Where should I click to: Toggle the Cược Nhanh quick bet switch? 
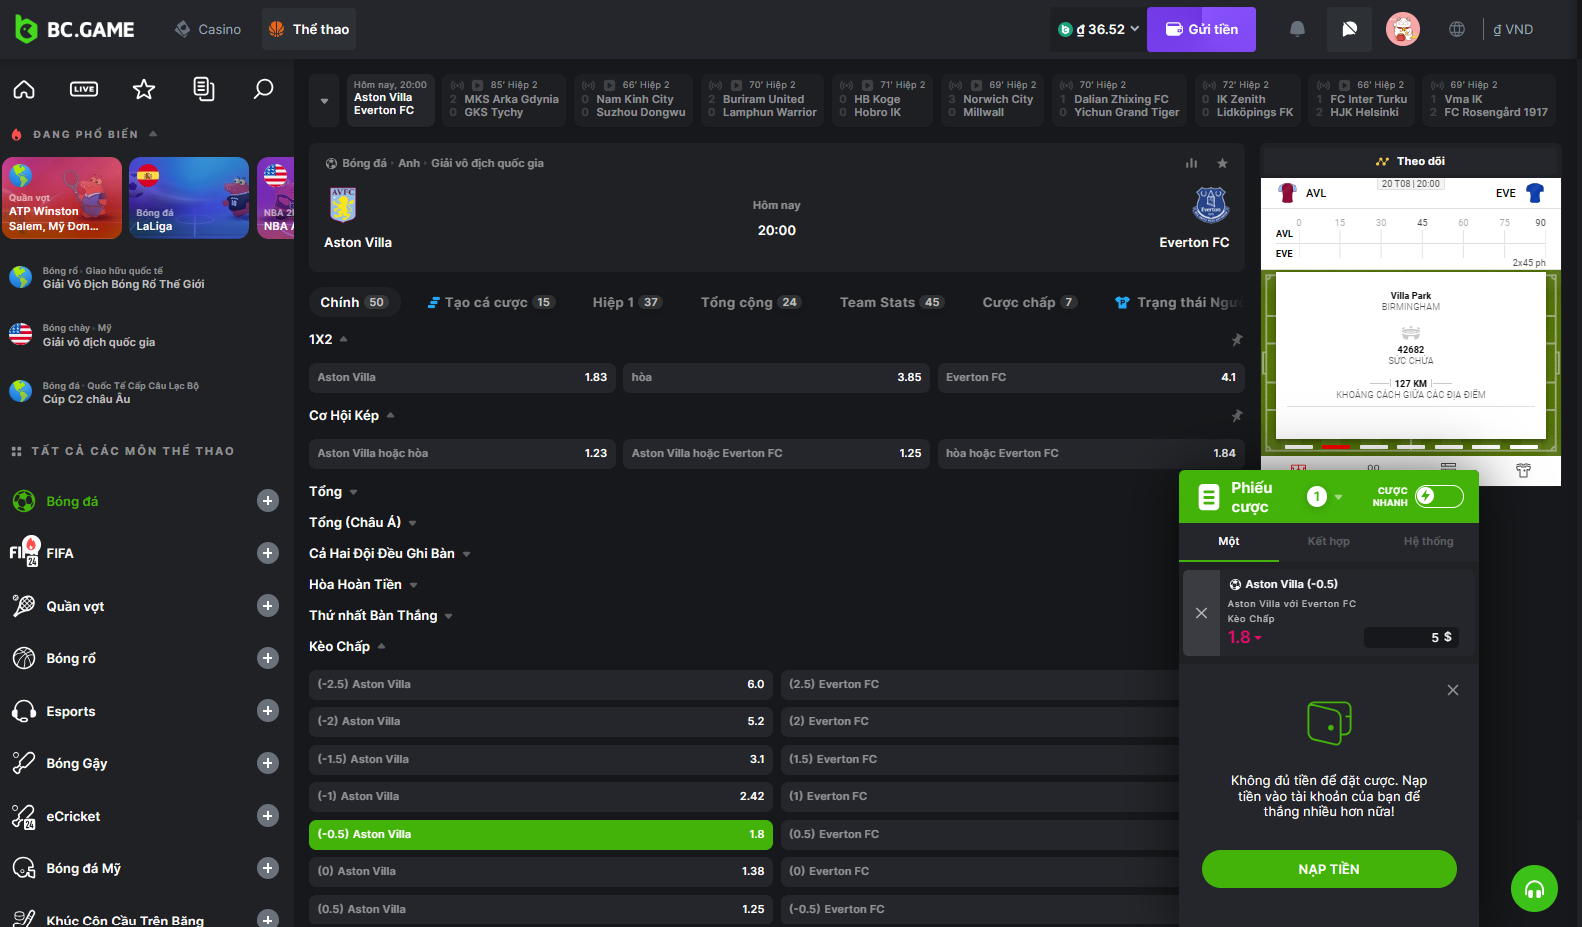[x=1439, y=496]
